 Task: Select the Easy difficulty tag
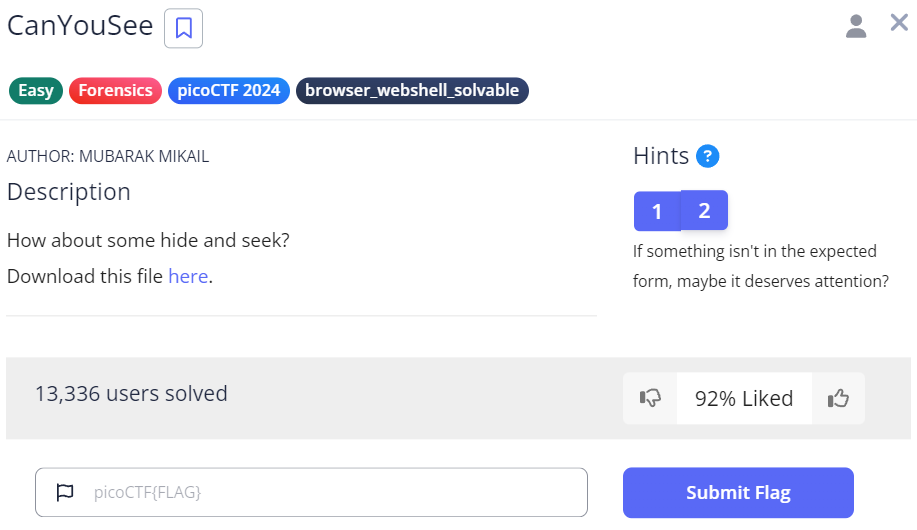pyautogui.click(x=36, y=91)
